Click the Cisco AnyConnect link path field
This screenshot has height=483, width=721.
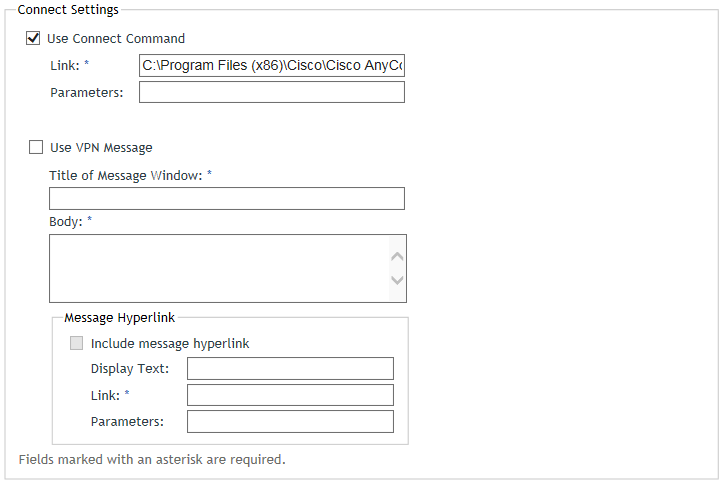click(x=272, y=65)
